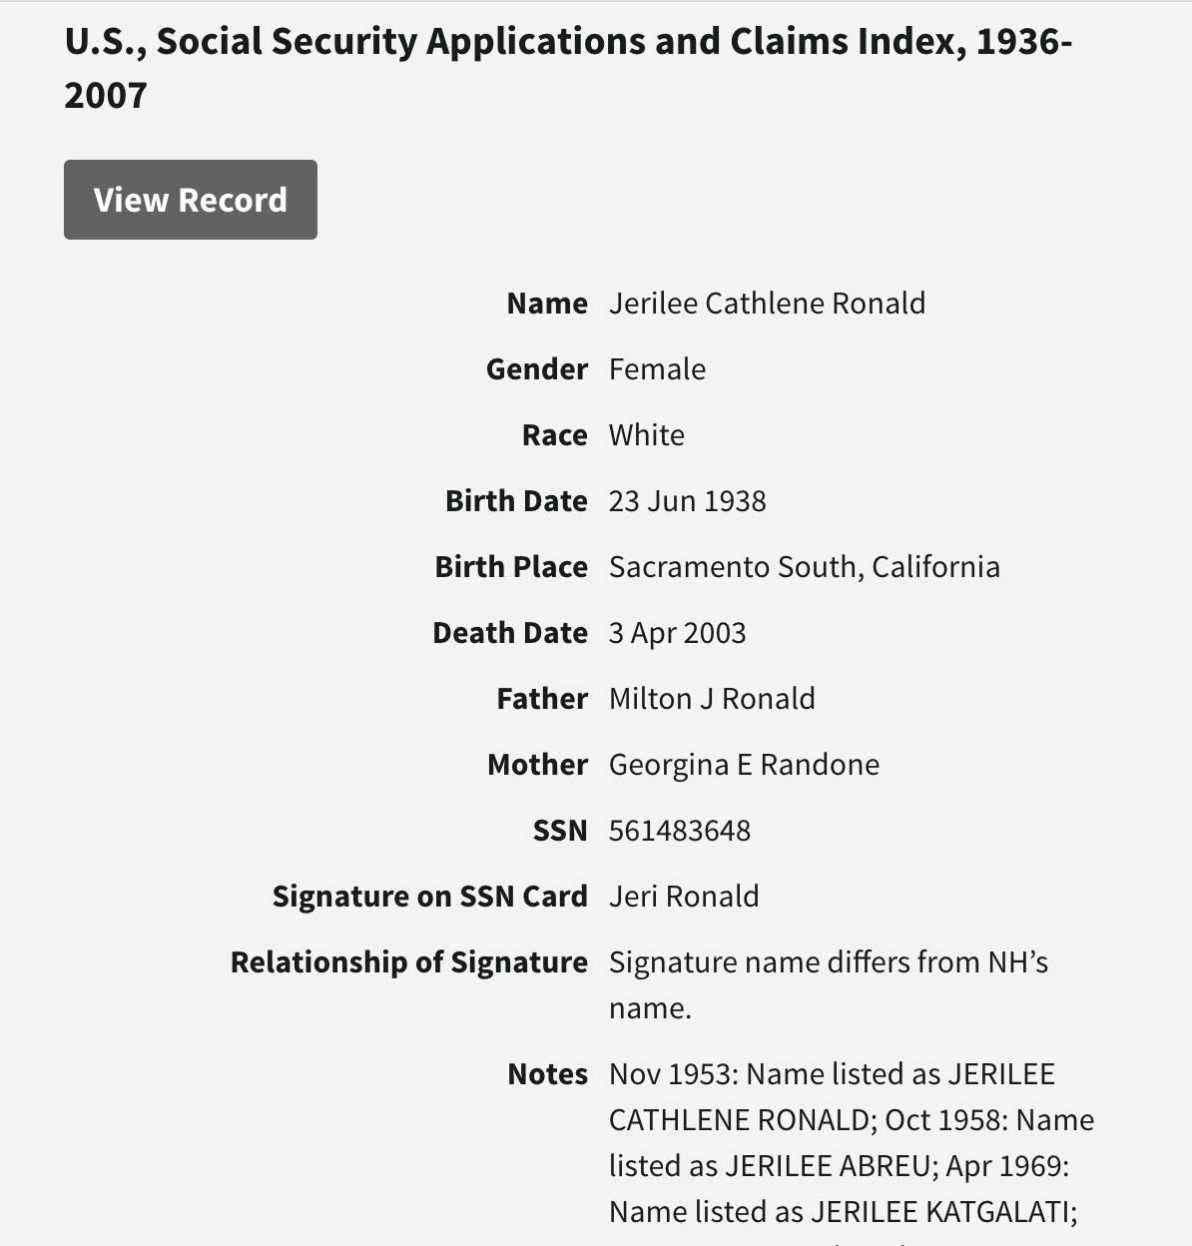This screenshot has width=1192, height=1246.
Task: Click the Female gender value
Action: 657,369
